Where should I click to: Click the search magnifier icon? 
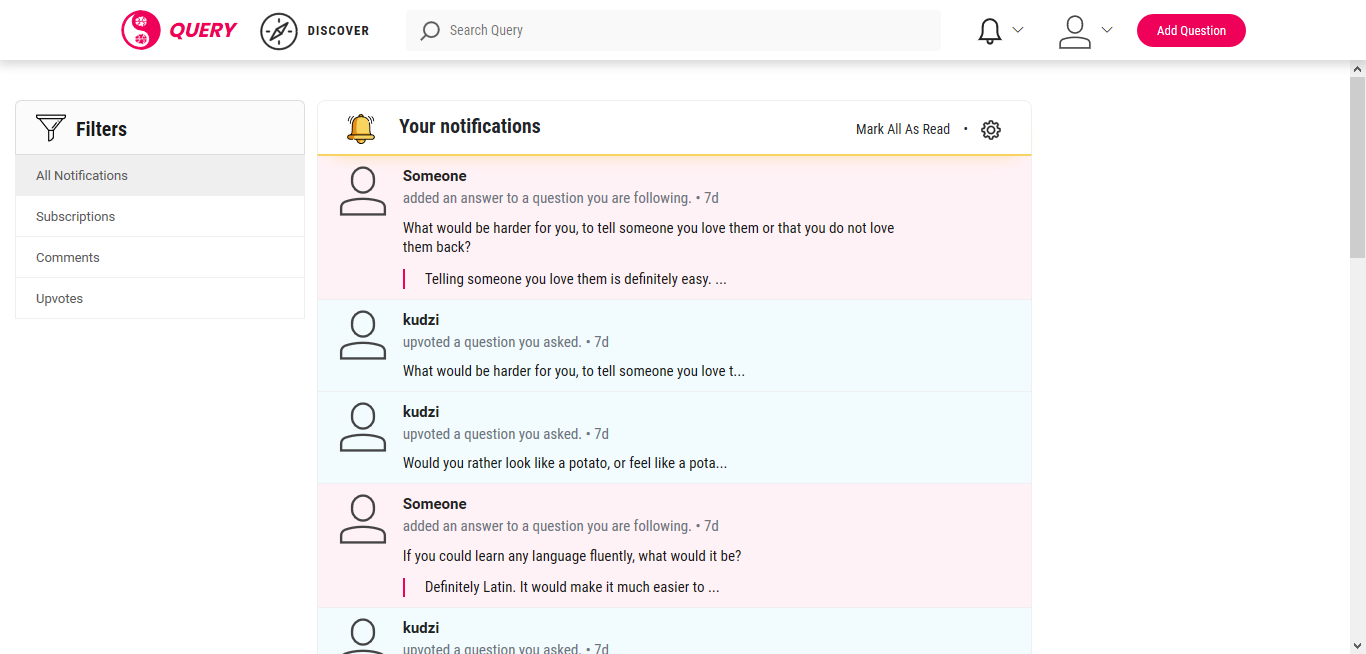430,31
